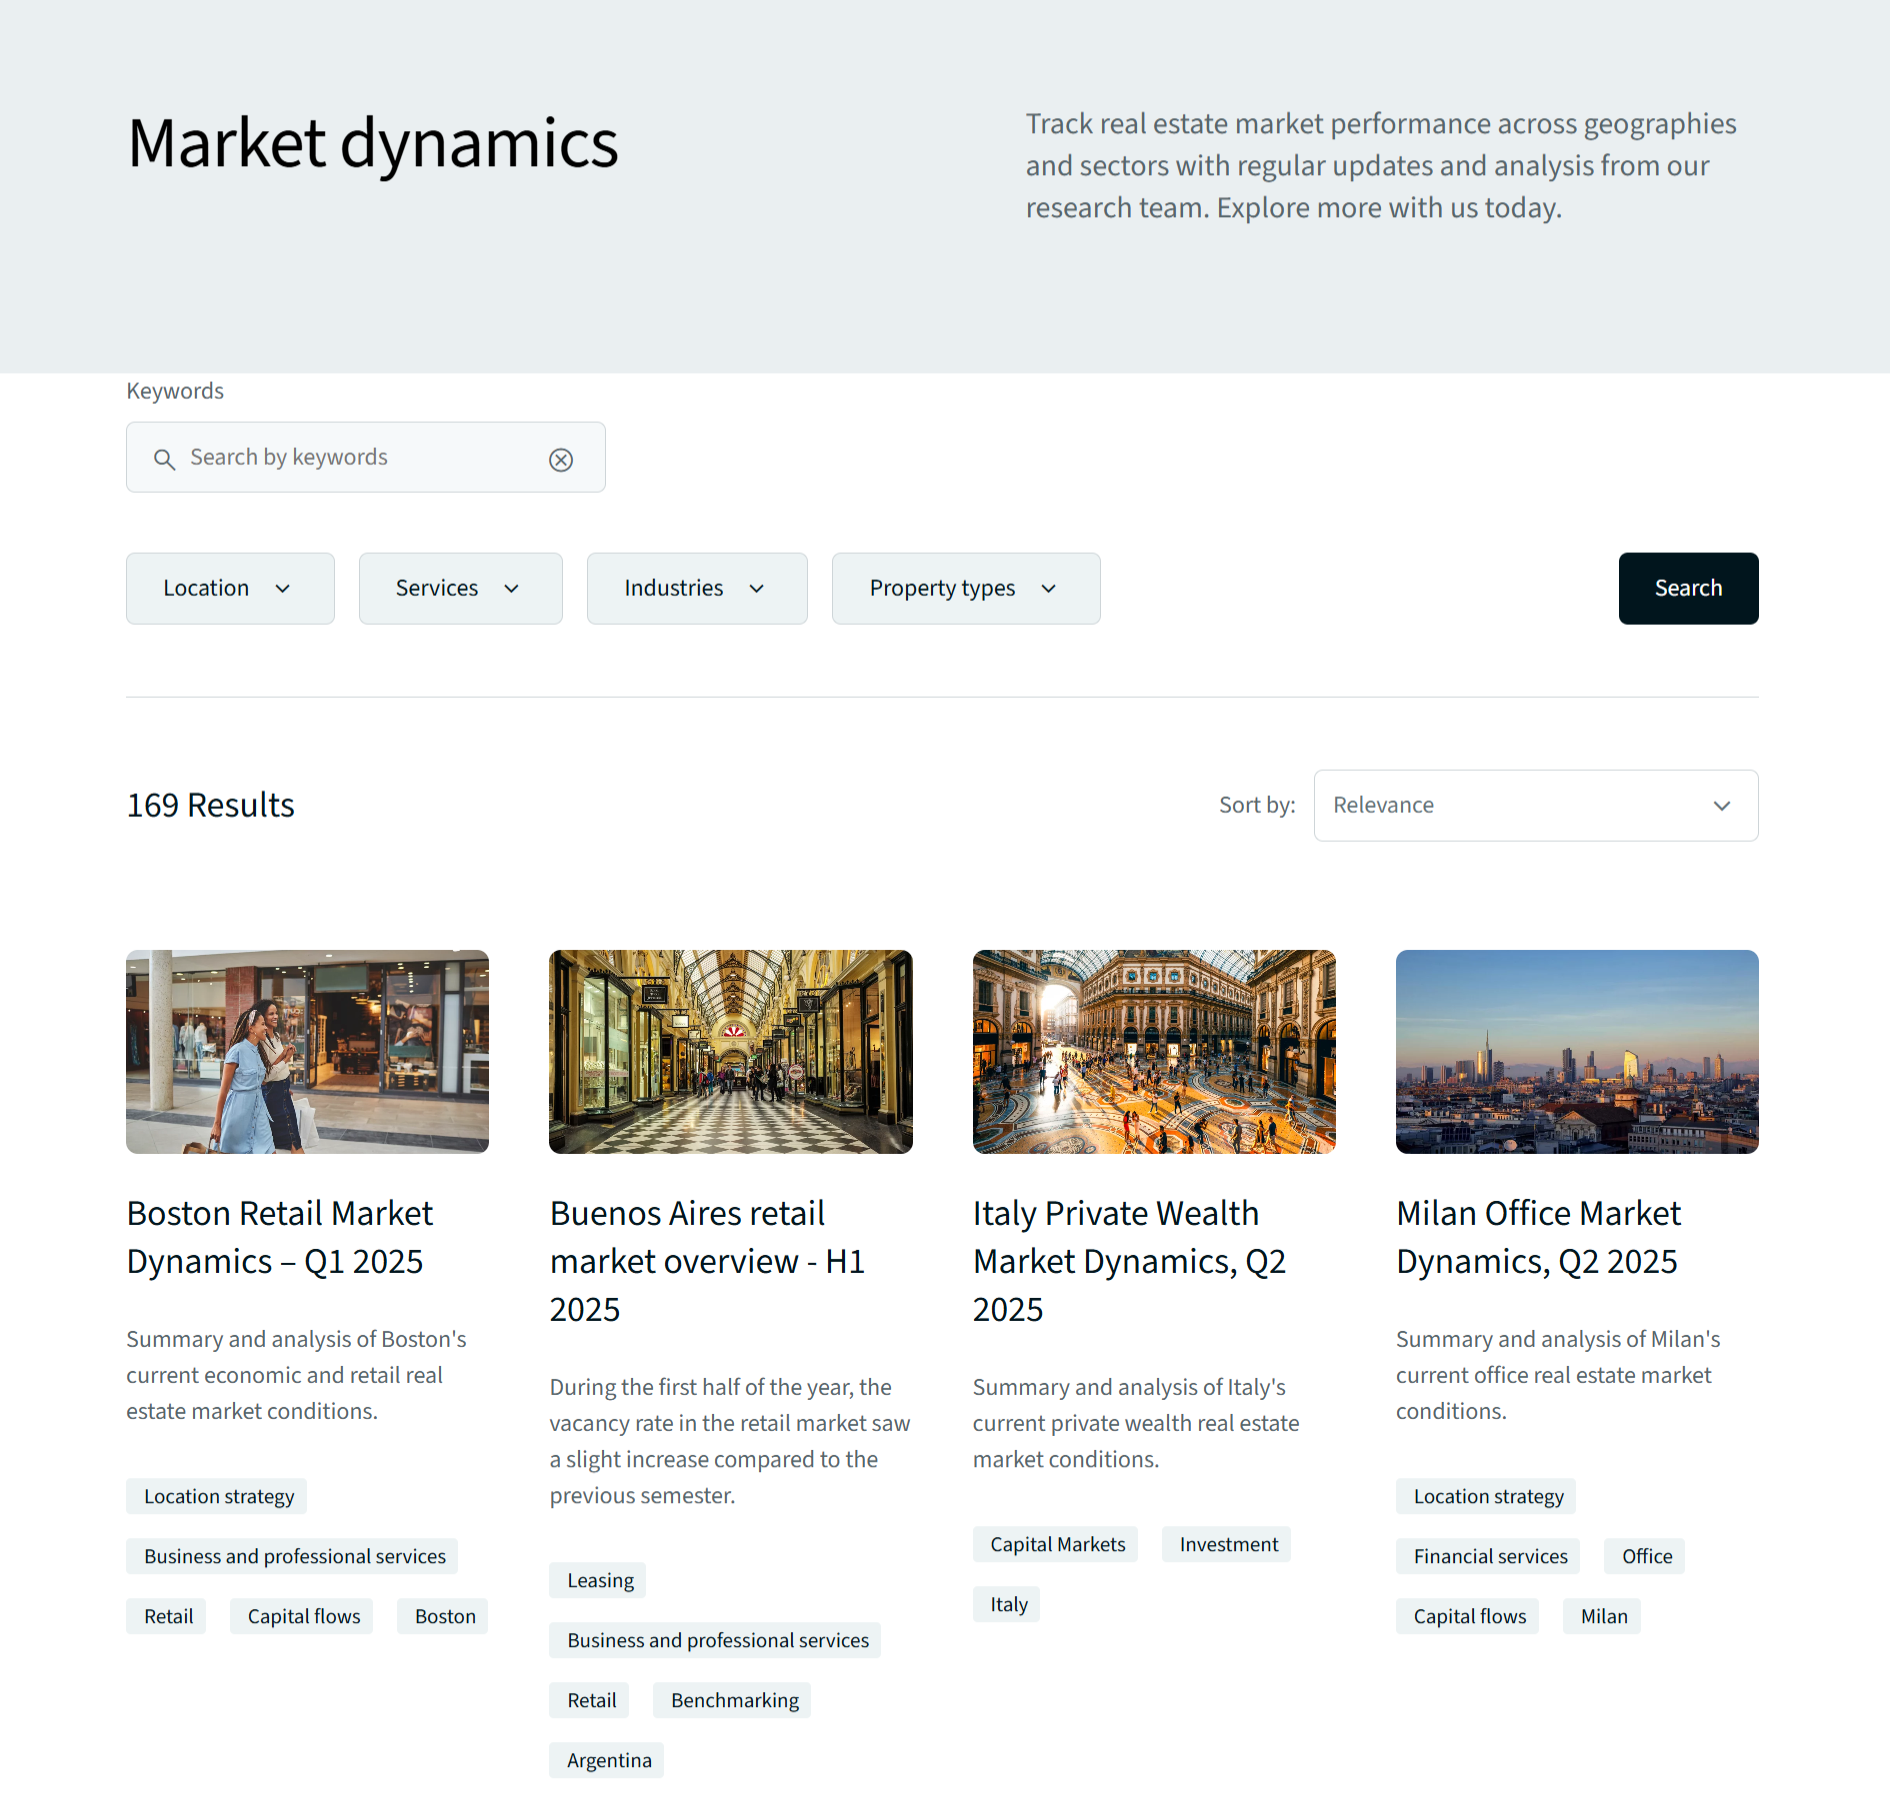Click the Argentina tag
This screenshot has height=1796, width=1890.
[x=607, y=1760]
